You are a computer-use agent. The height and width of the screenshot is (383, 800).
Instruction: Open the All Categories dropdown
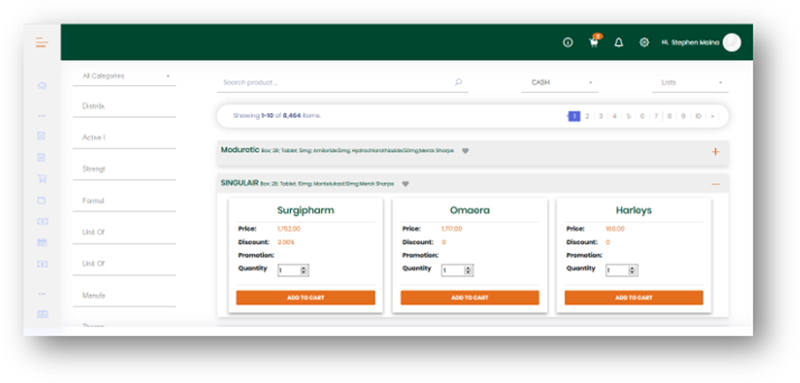124,76
